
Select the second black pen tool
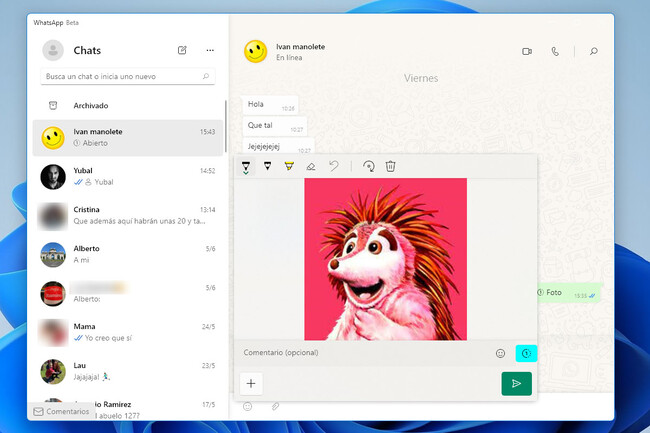267,166
